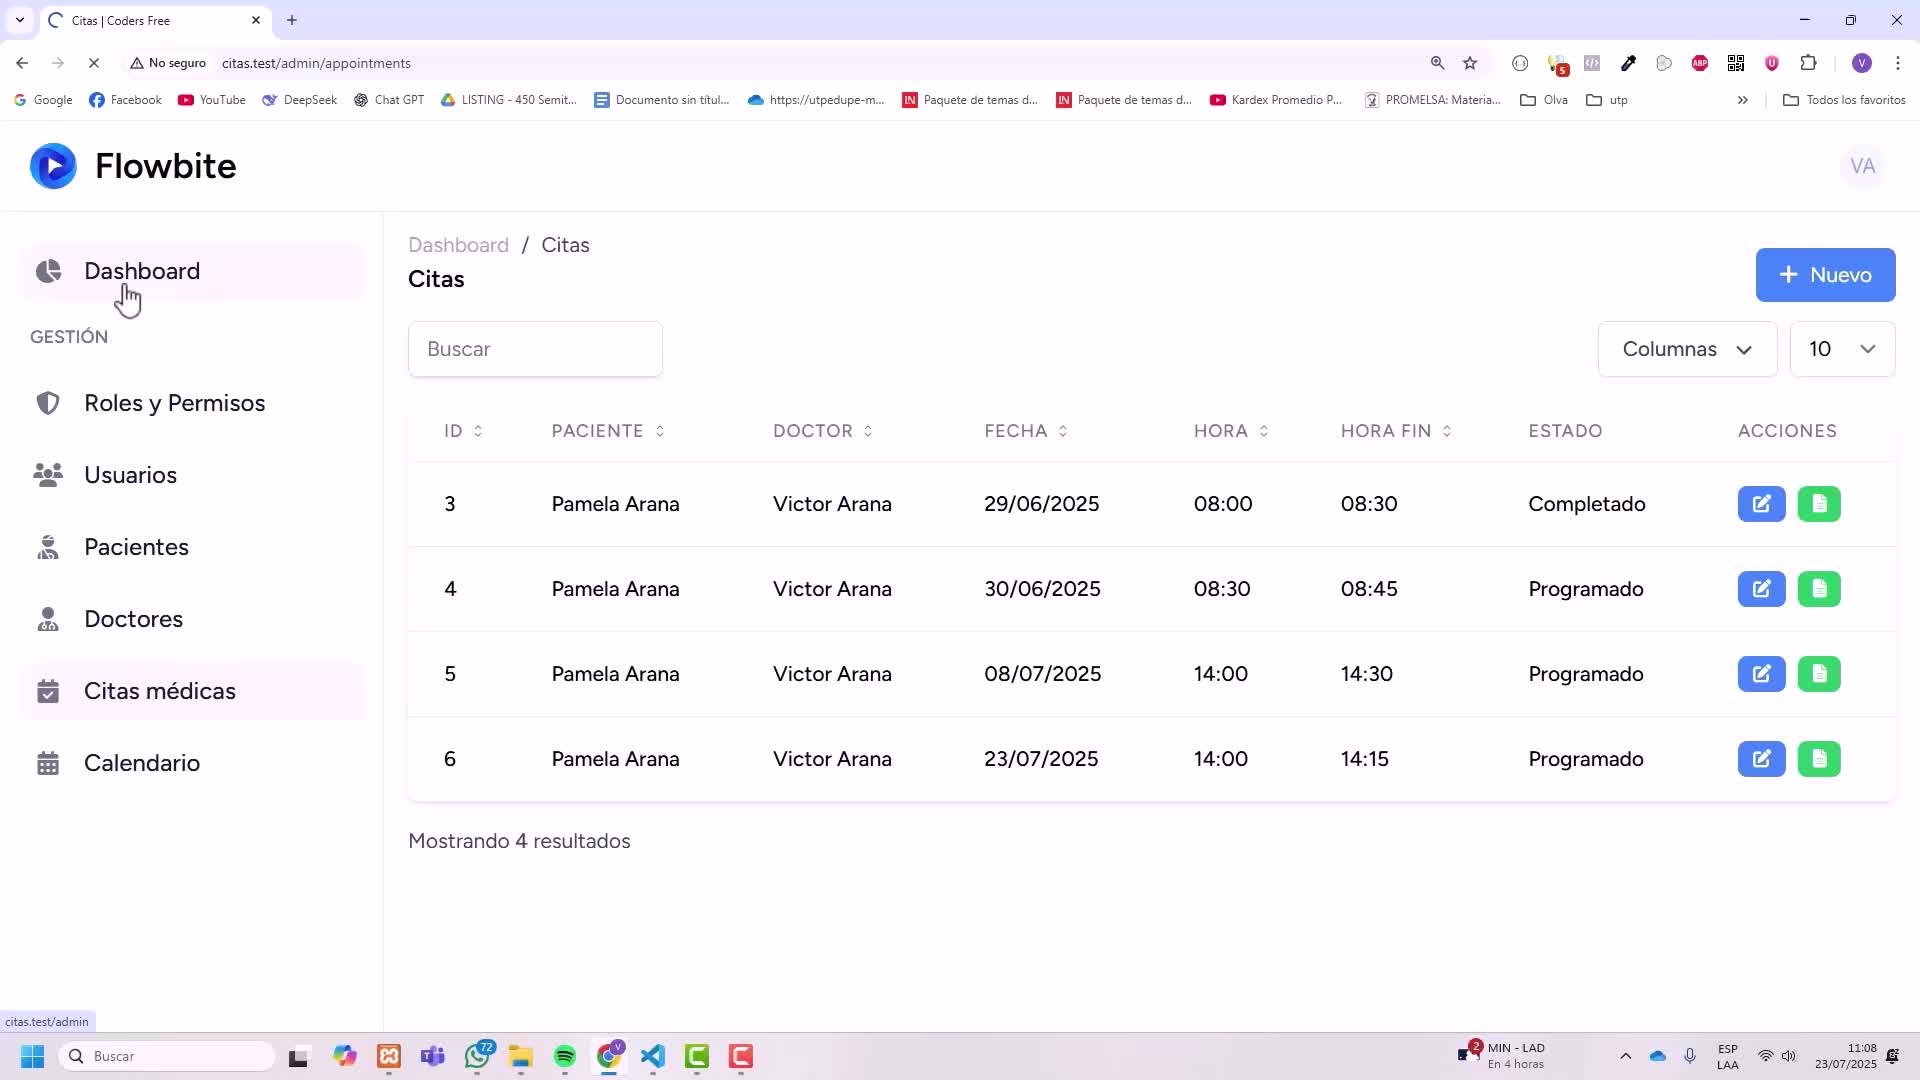Image resolution: width=1920 pixels, height=1080 pixels.
Task: Open WhatsApp from the taskbar
Action: pos(478,1056)
